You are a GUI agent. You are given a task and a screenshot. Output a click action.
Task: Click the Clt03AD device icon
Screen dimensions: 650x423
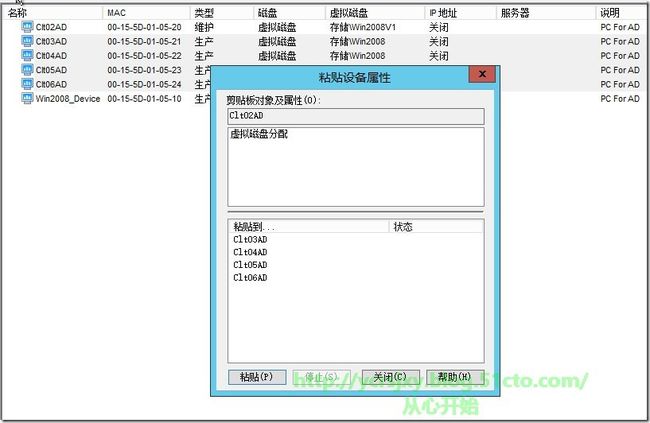(x=27, y=42)
